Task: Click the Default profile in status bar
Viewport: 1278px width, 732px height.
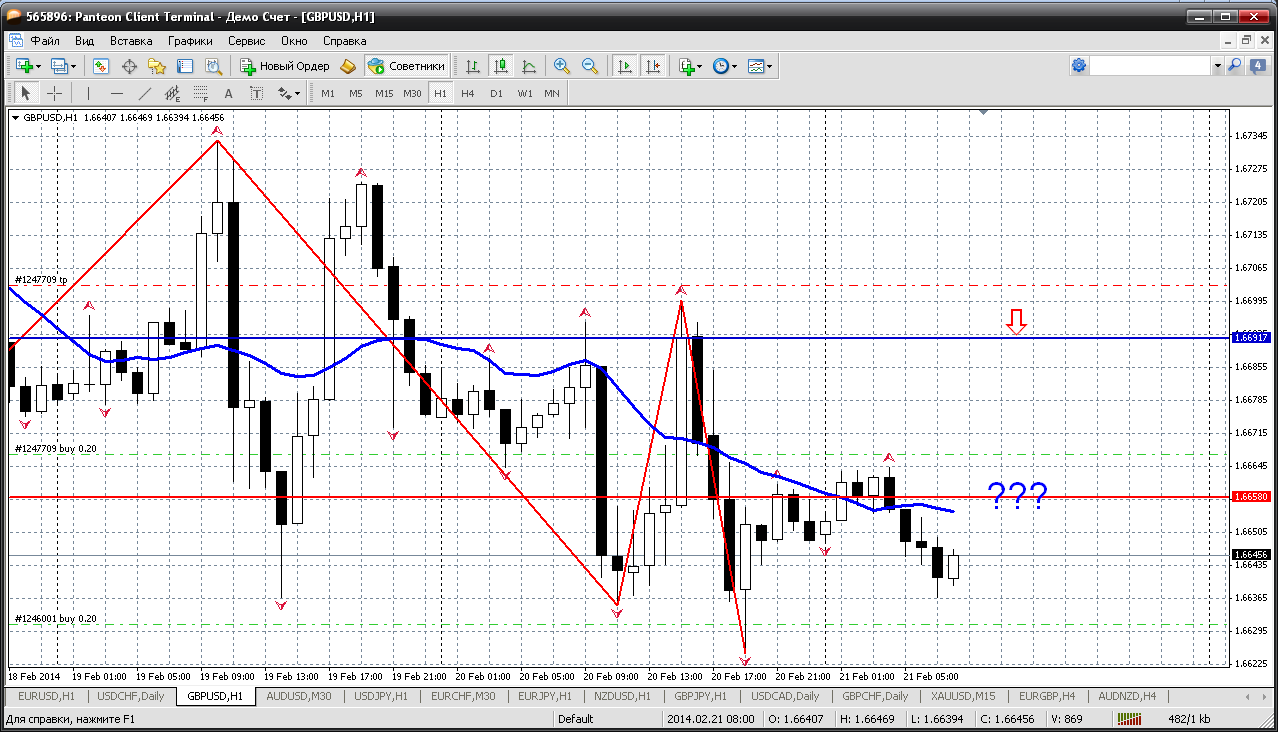Action: pos(576,718)
